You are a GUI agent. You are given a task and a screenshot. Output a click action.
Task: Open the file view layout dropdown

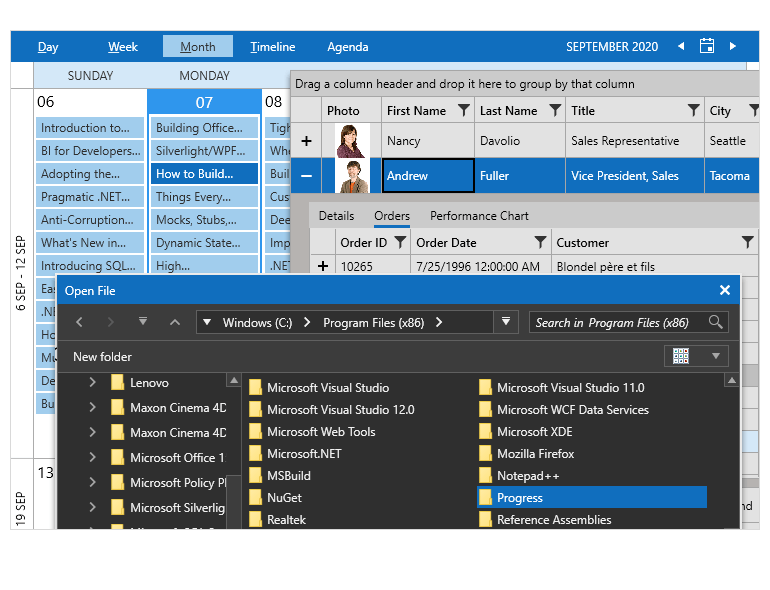coord(715,356)
